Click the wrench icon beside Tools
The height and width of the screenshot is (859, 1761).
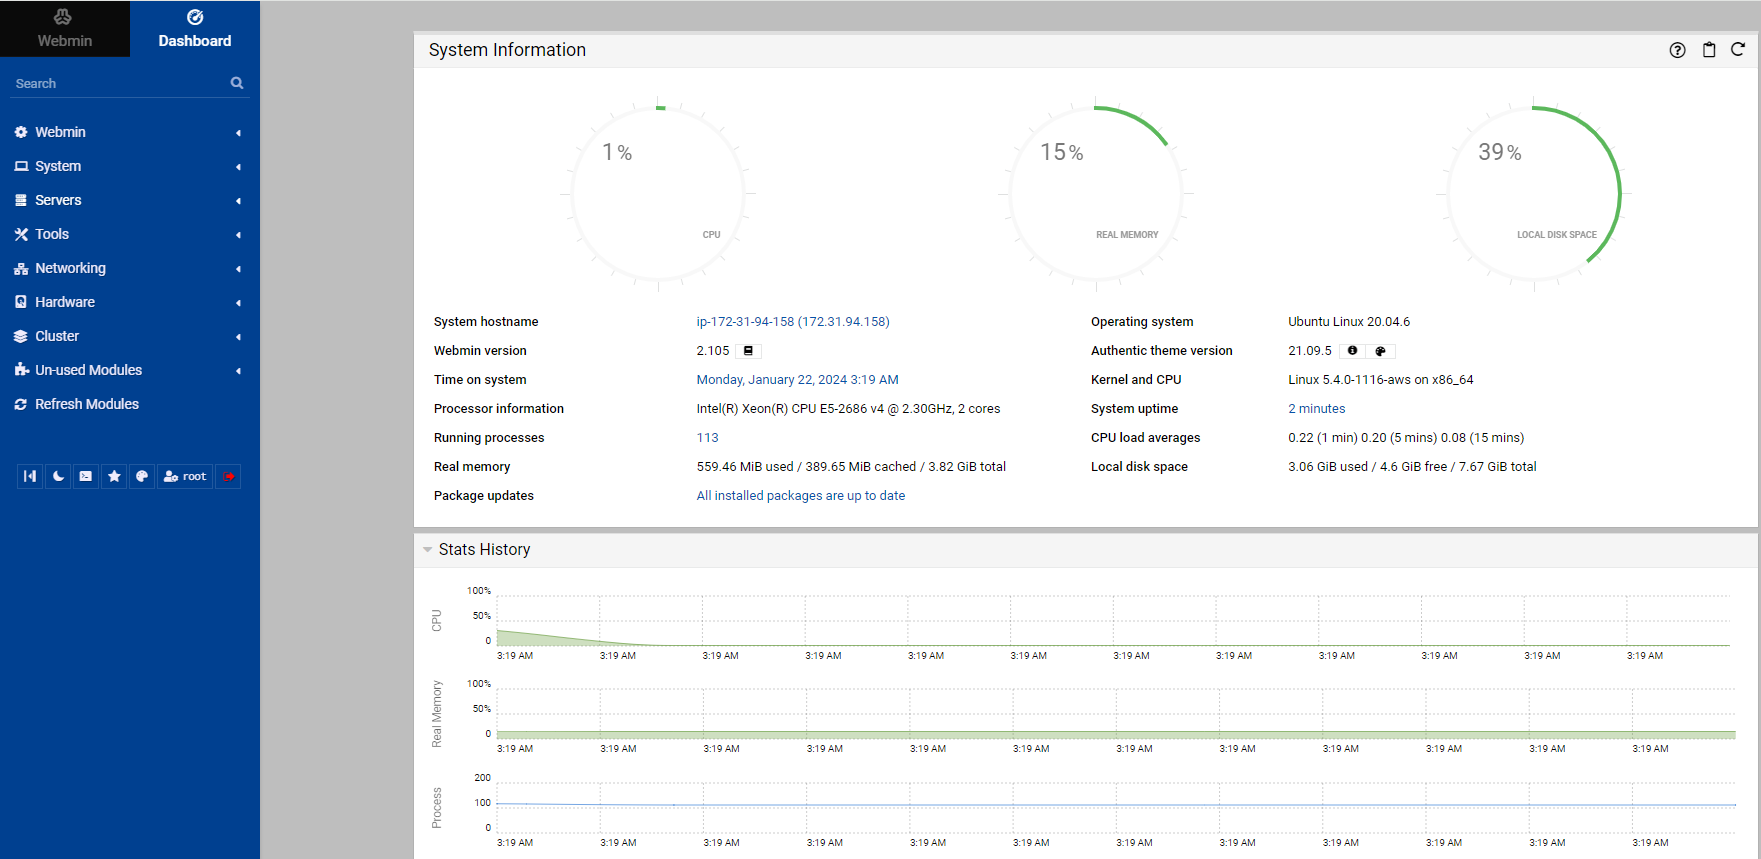pos(21,234)
